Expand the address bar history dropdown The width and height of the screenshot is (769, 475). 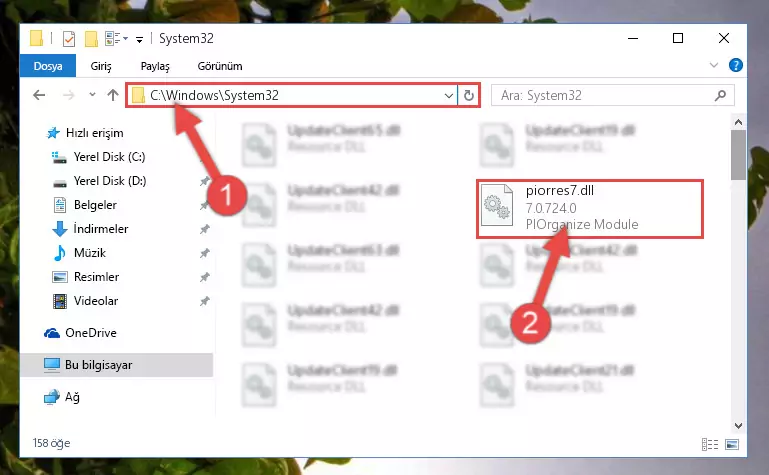448,96
